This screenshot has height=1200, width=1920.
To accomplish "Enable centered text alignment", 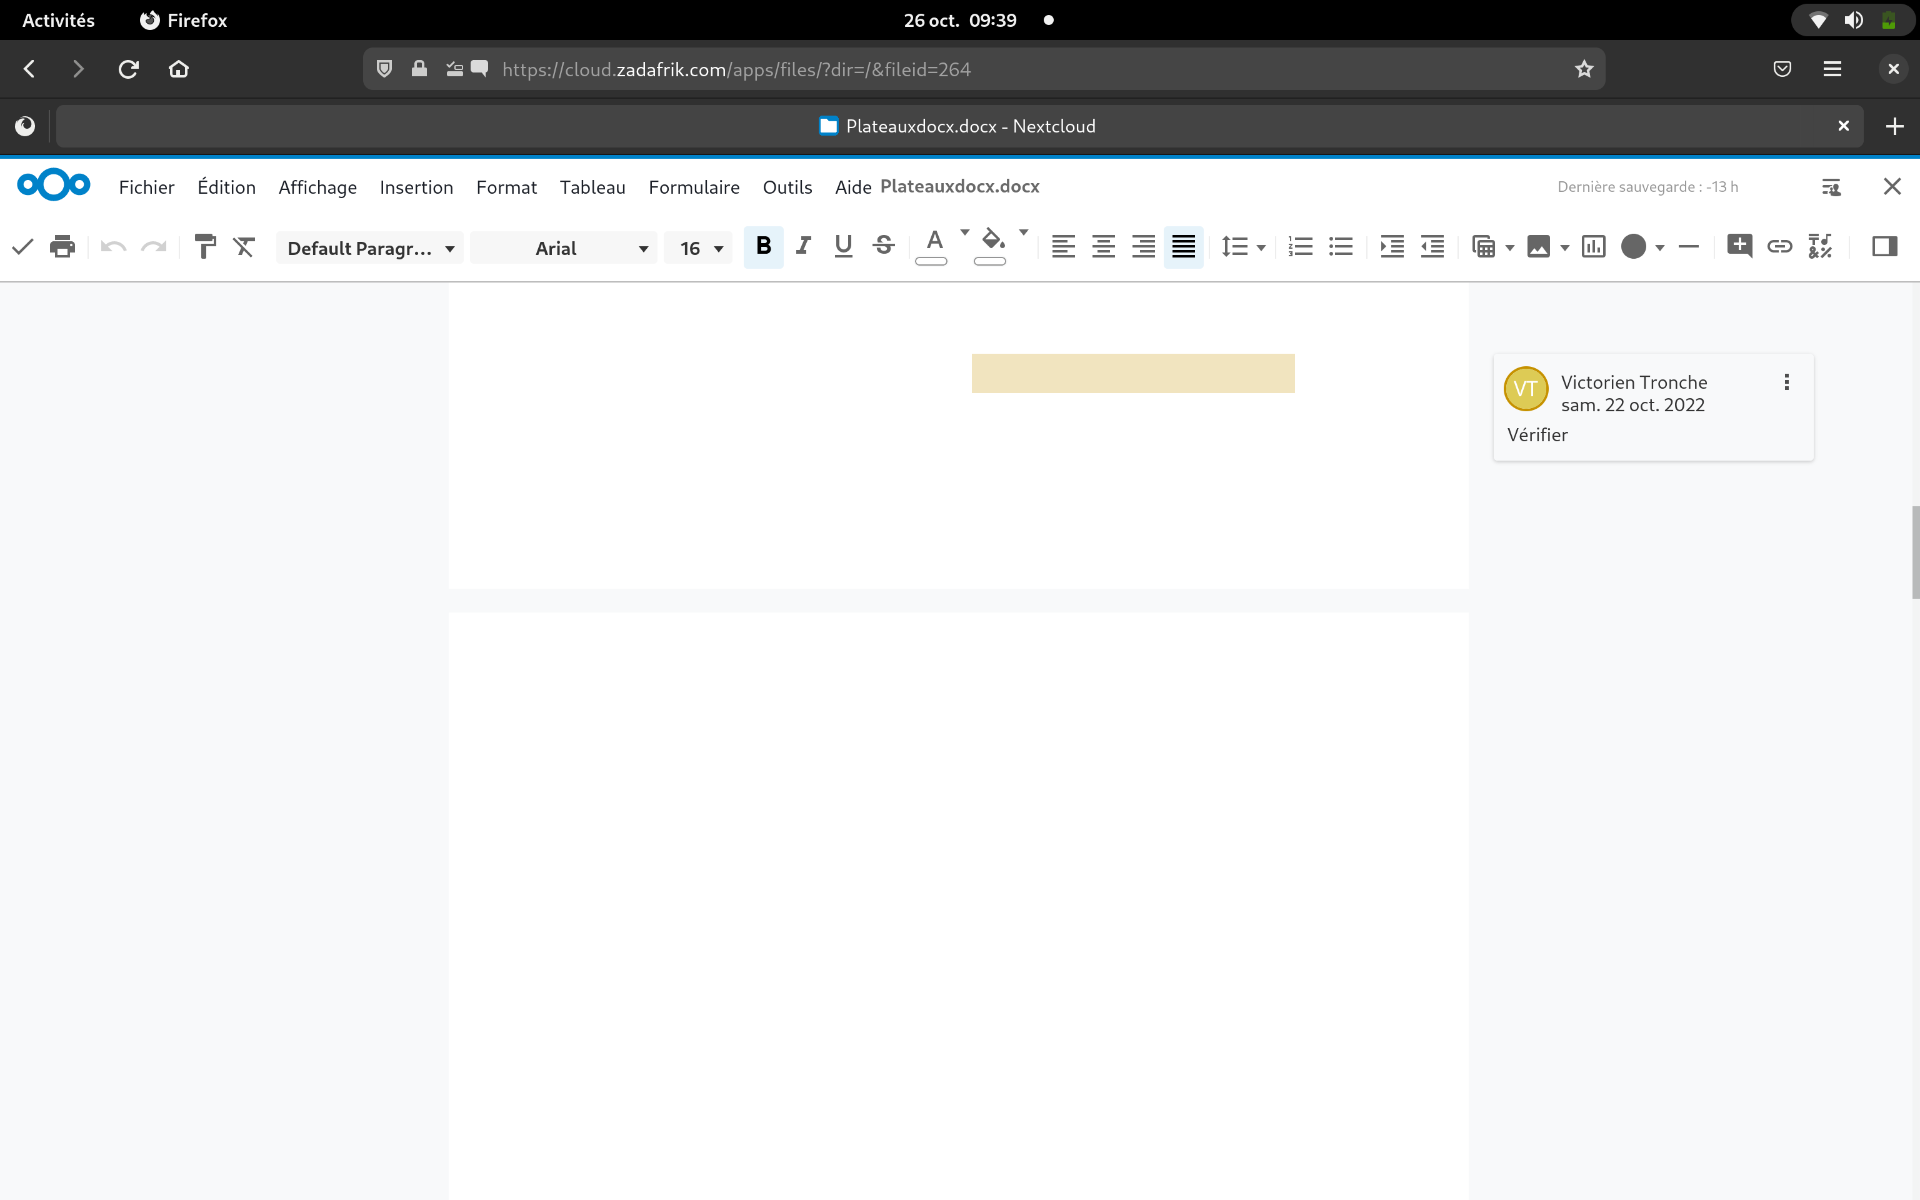I will (x=1103, y=247).
